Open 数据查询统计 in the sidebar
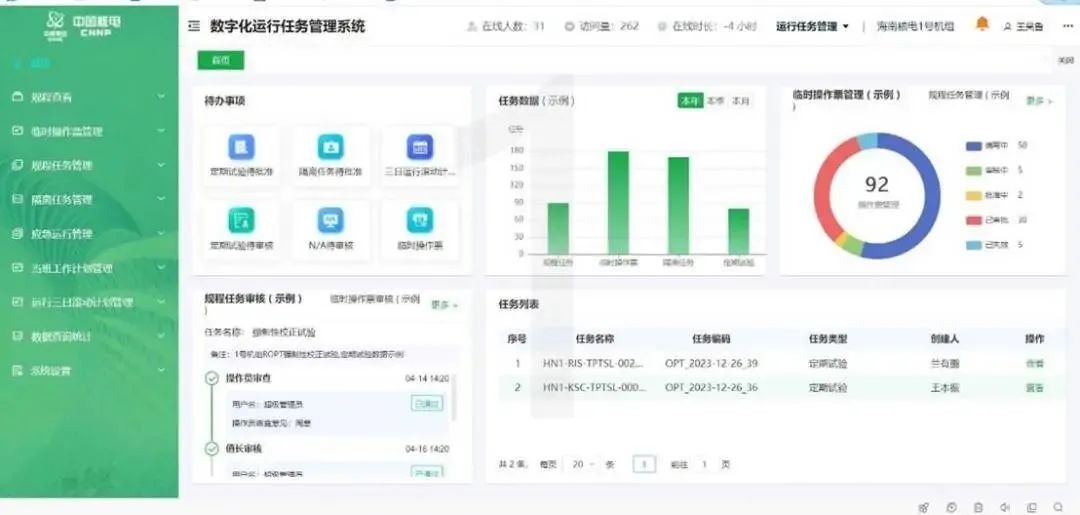This screenshot has width=1080, height=515. pyautogui.click(x=88, y=336)
